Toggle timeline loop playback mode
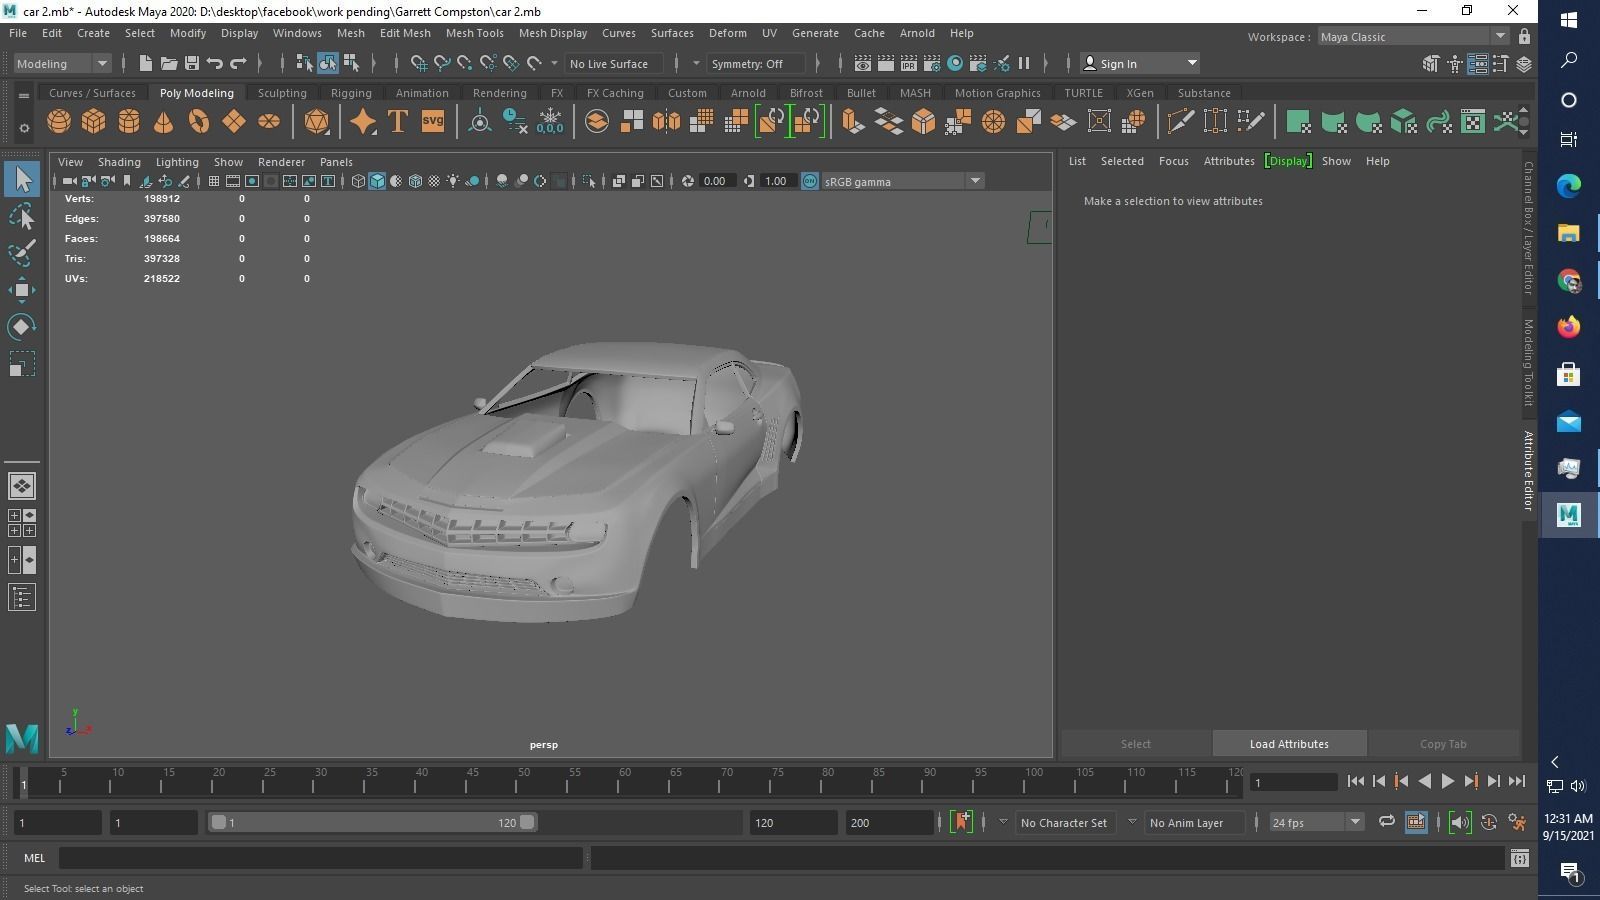Viewport: 1600px width, 900px height. (1386, 822)
